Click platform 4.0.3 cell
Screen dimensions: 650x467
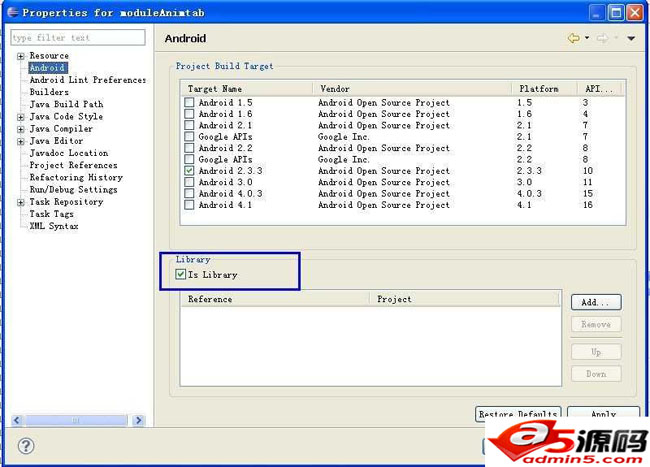529,194
